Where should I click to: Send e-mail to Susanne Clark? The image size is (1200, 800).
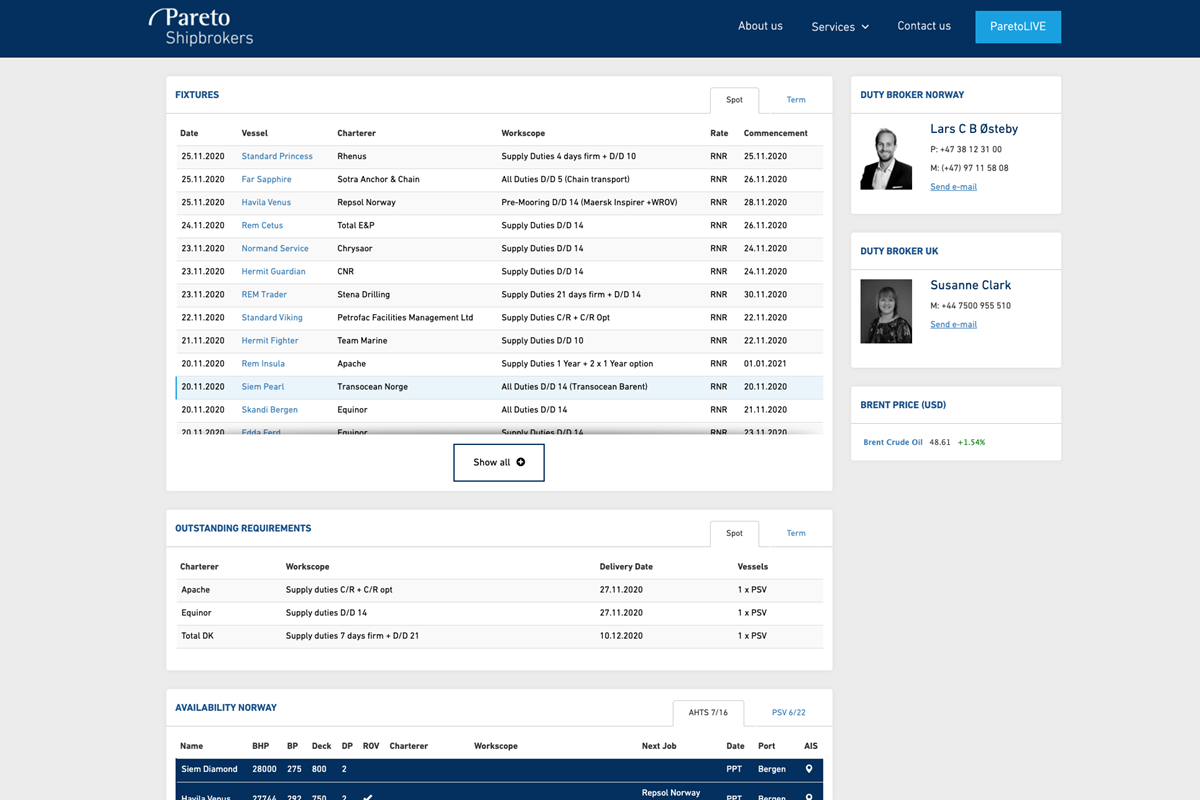(x=953, y=324)
